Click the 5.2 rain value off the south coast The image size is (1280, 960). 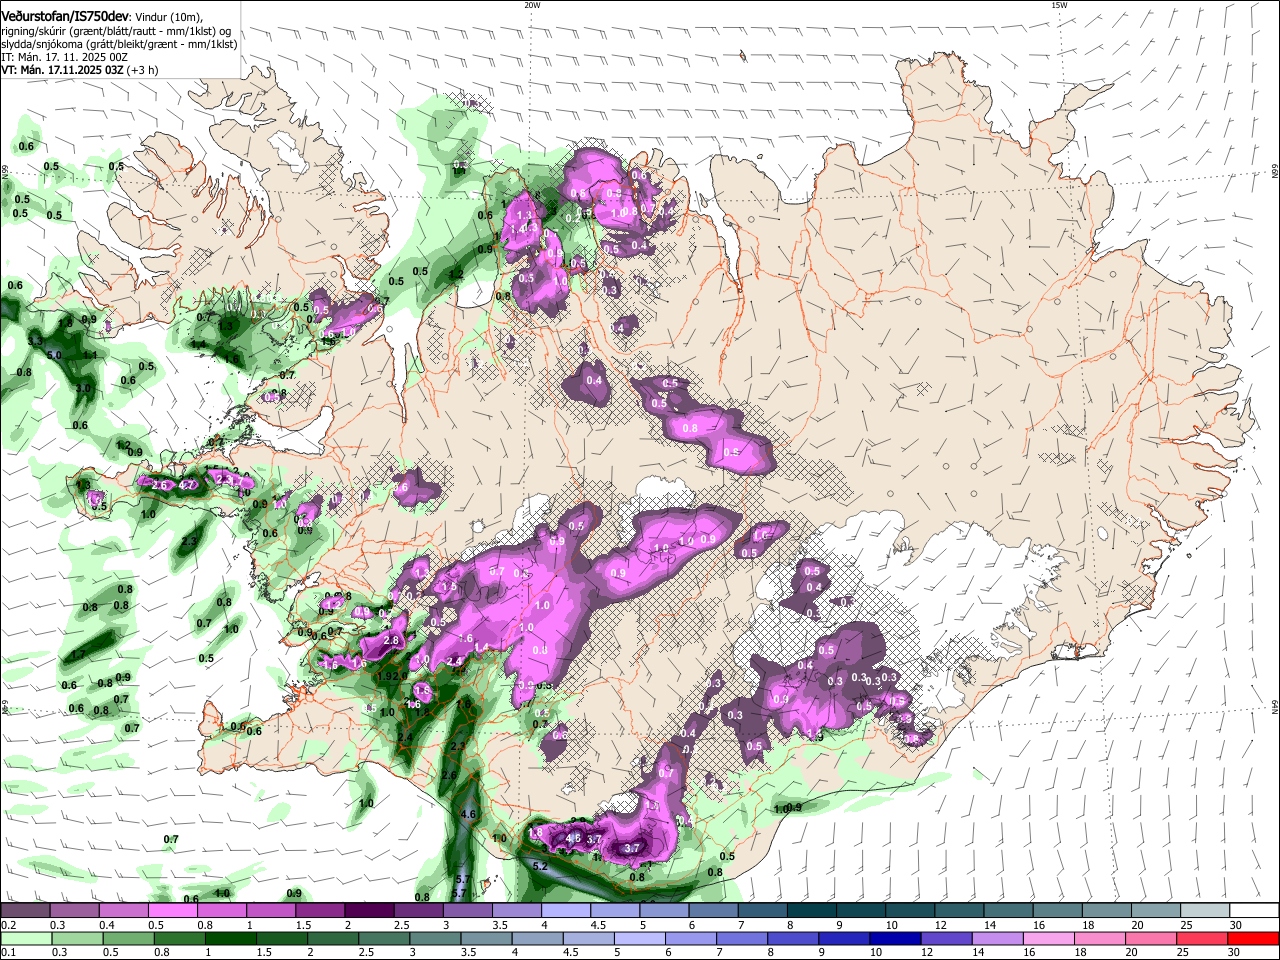coord(541,866)
